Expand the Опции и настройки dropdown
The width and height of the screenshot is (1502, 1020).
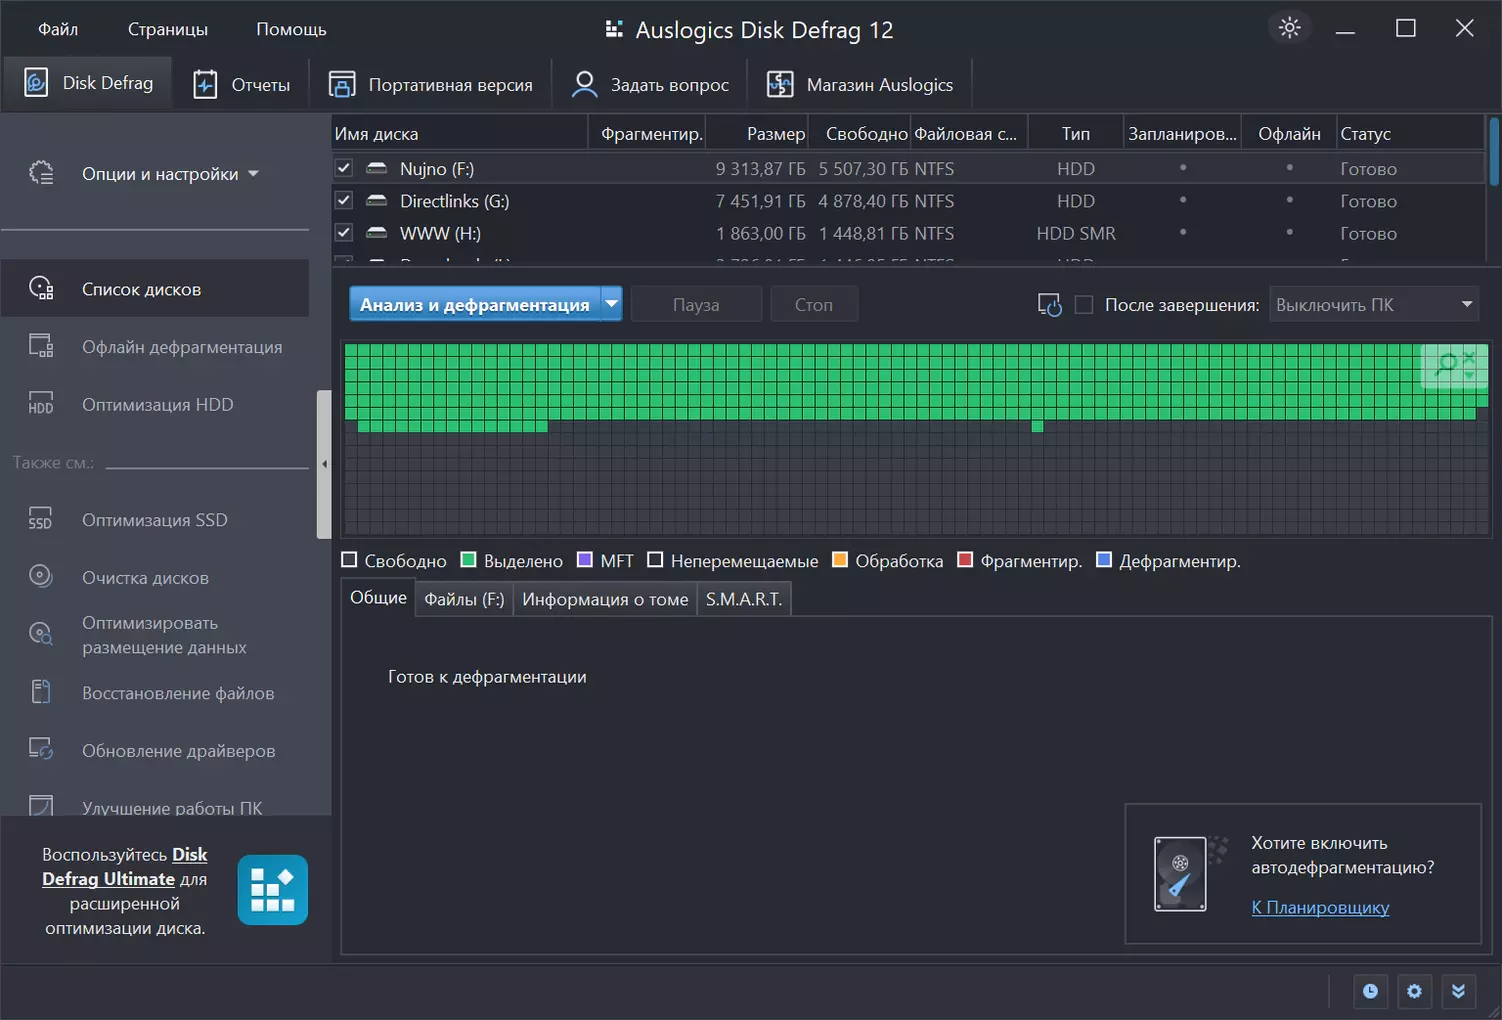pos(253,174)
